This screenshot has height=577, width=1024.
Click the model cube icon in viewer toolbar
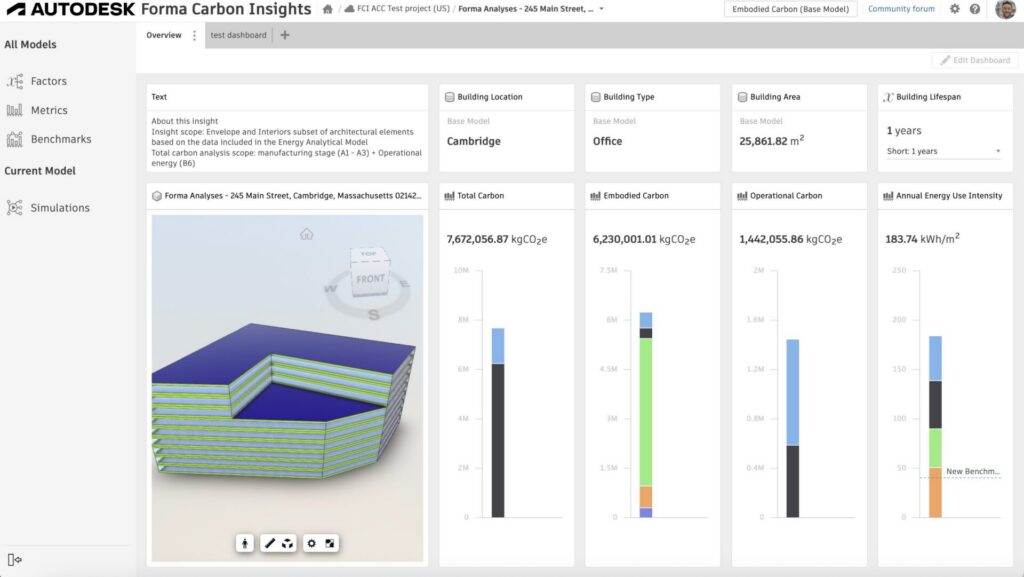288,543
